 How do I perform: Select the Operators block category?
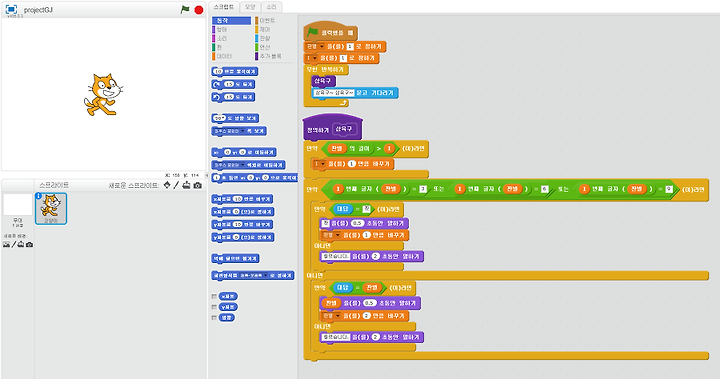pyautogui.click(x=274, y=47)
